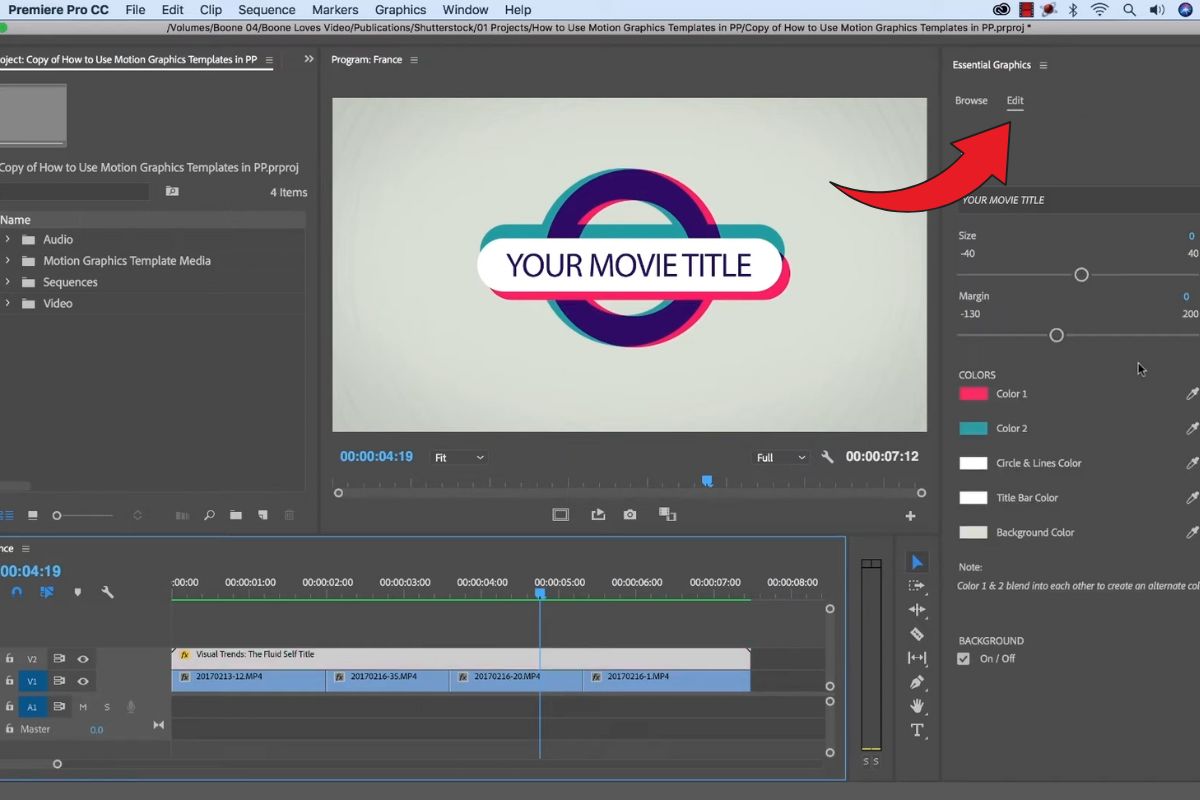Open the Title Bar Color swatch
Viewport: 1200px width, 800px height.
coord(974,498)
